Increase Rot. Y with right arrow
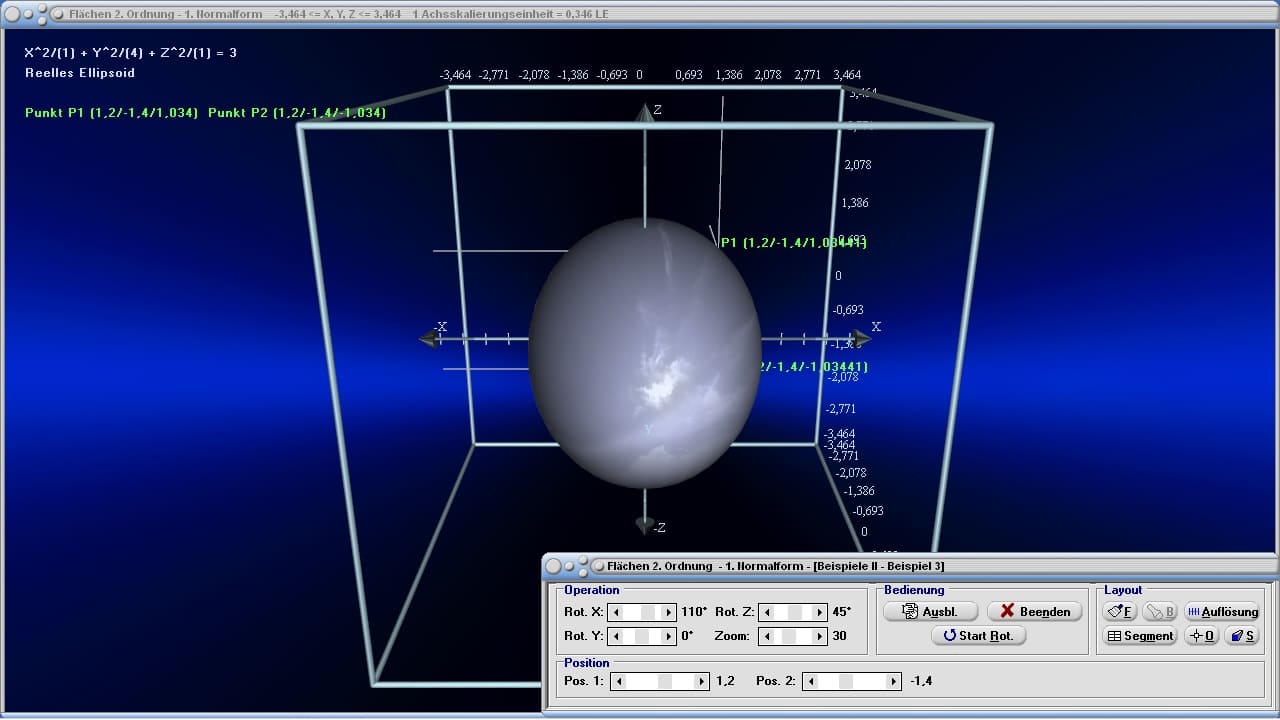1280x720 pixels. (669, 636)
